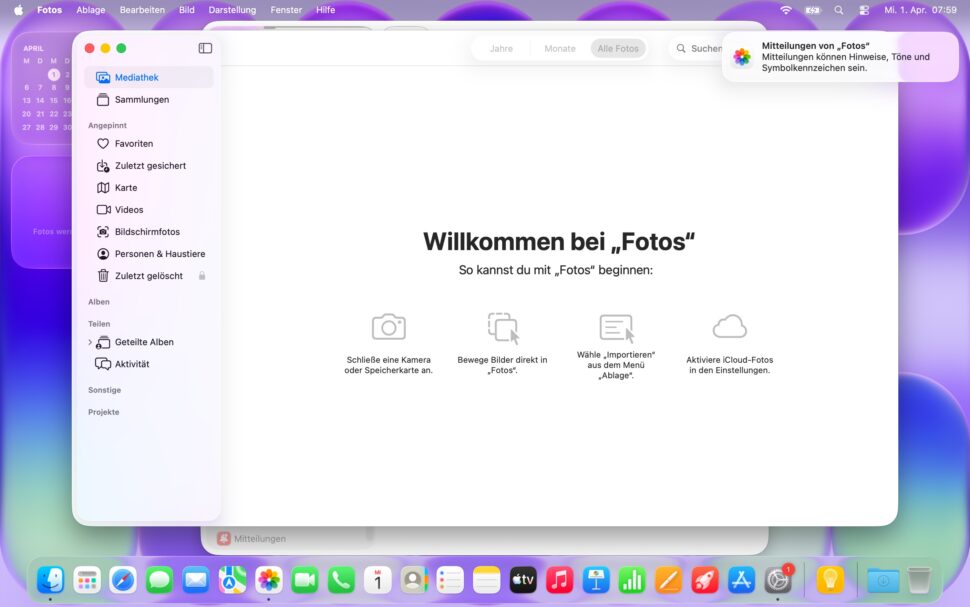This screenshot has height=607, width=970.
Task: Open the Karte map view
Action: [x=125, y=187]
